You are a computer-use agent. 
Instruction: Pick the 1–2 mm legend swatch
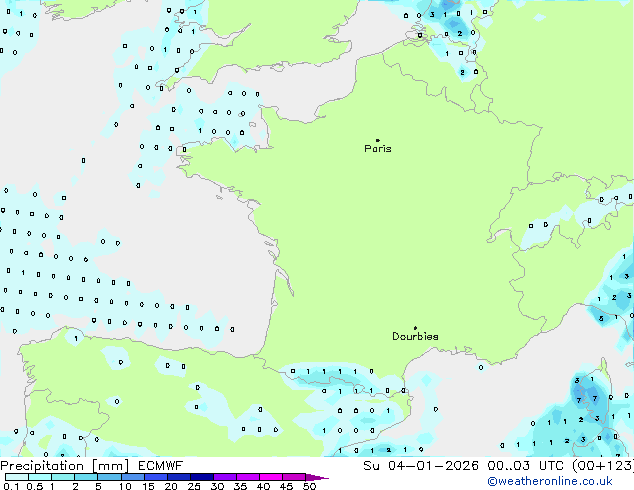point(63,477)
